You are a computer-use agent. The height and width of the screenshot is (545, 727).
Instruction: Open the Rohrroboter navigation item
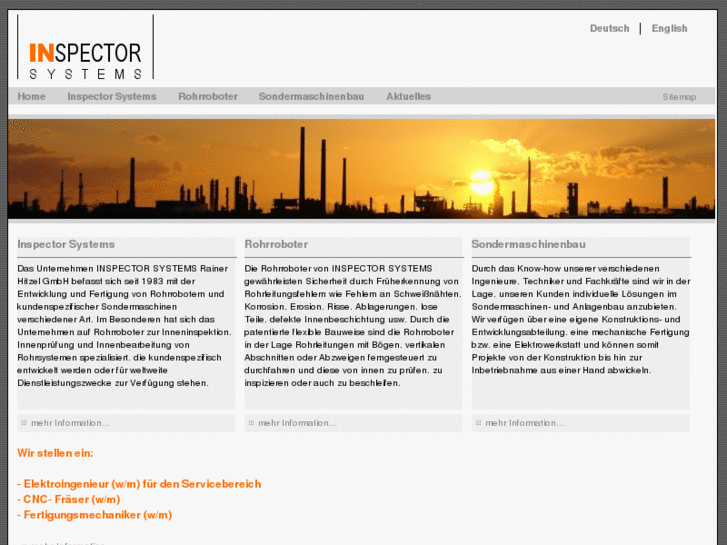[x=208, y=96]
